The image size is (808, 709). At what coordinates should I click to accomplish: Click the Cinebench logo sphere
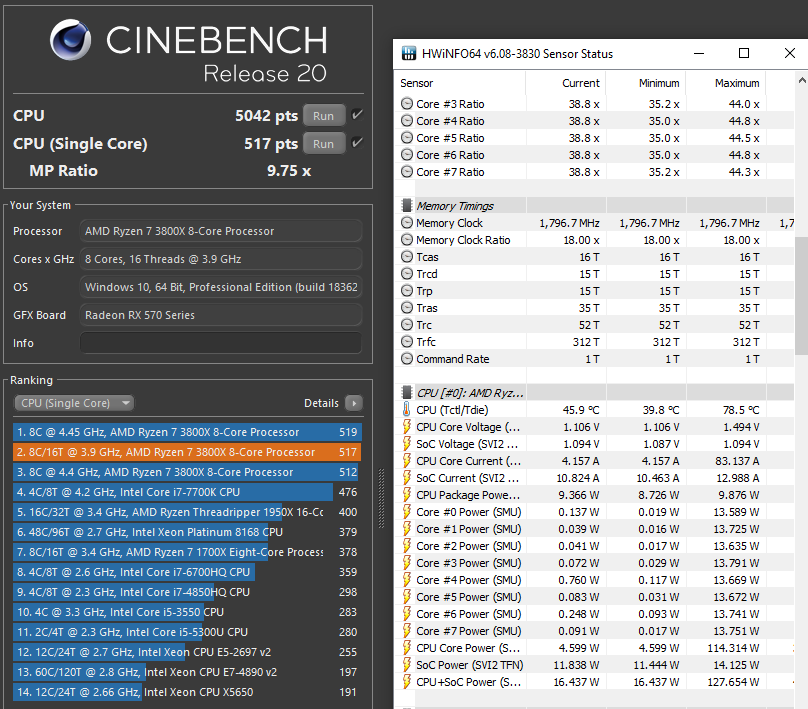[71, 40]
